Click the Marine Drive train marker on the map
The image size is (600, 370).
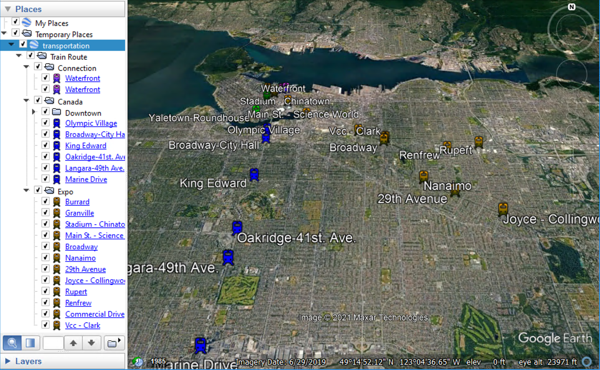pyautogui.click(x=201, y=345)
